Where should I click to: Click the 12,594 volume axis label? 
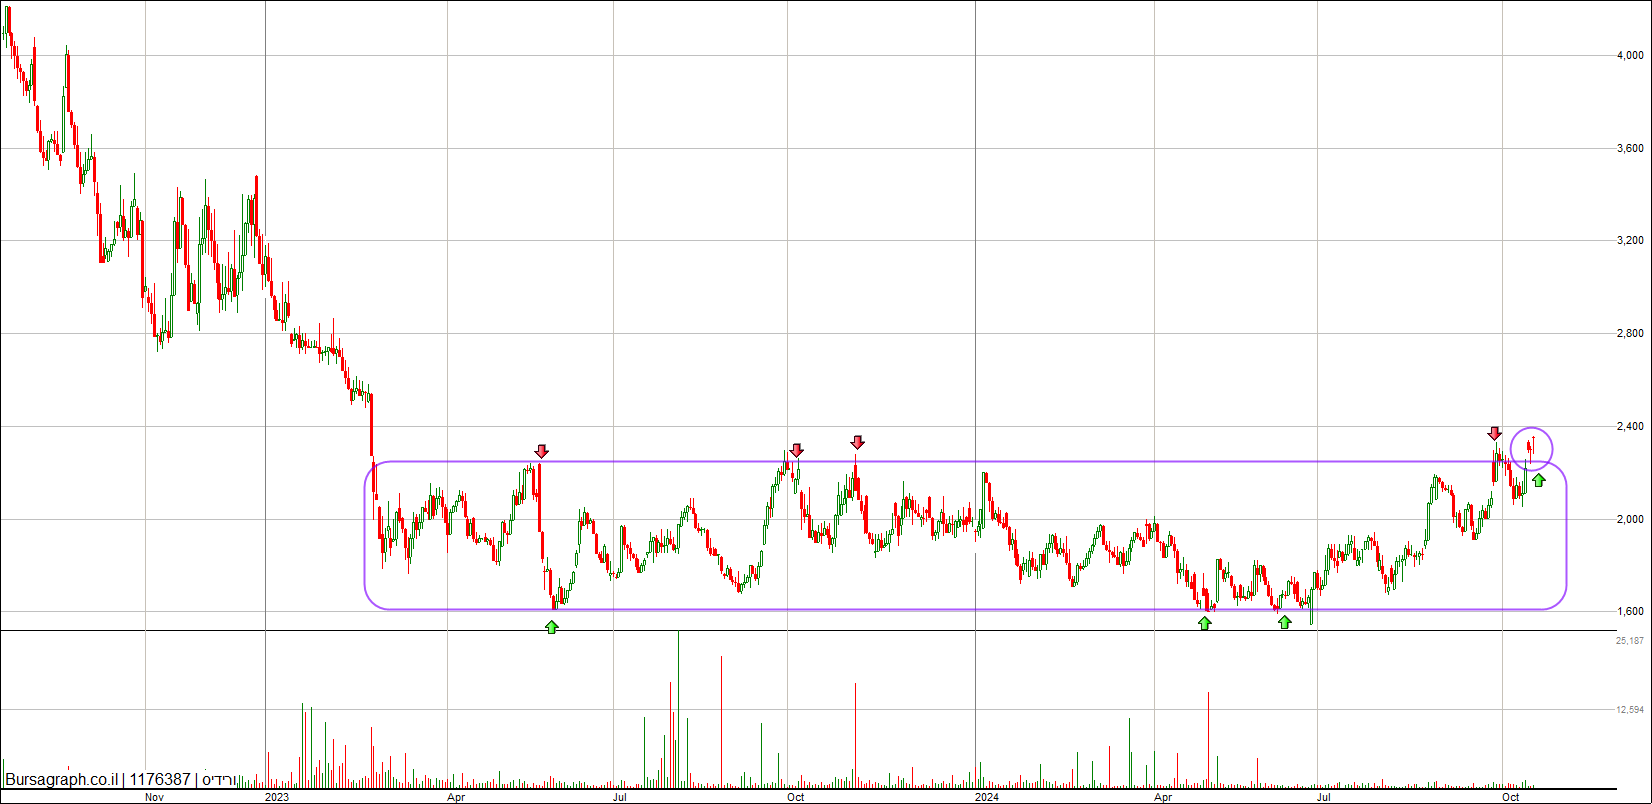point(1630,710)
